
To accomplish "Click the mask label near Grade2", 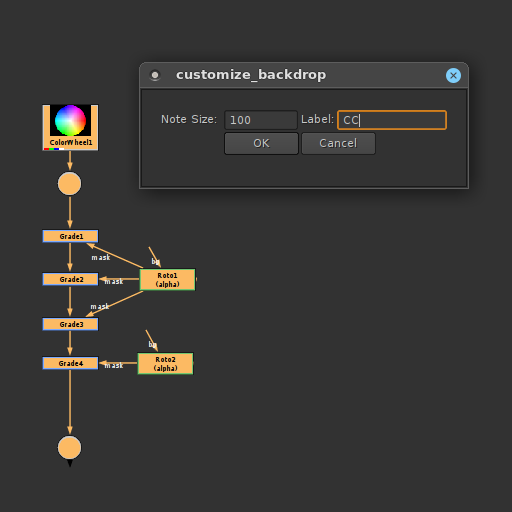I will [x=114, y=282].
